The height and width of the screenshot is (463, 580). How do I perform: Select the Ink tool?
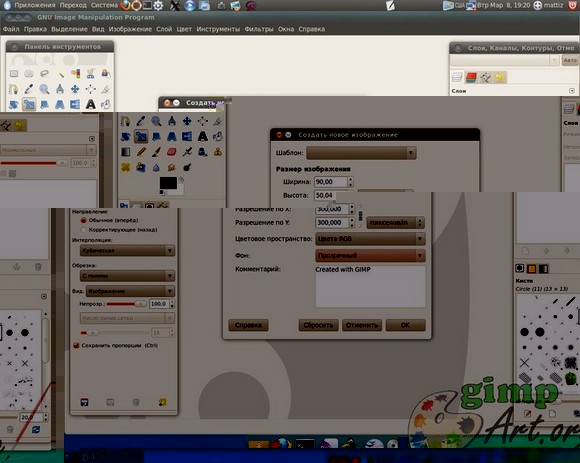202,152
